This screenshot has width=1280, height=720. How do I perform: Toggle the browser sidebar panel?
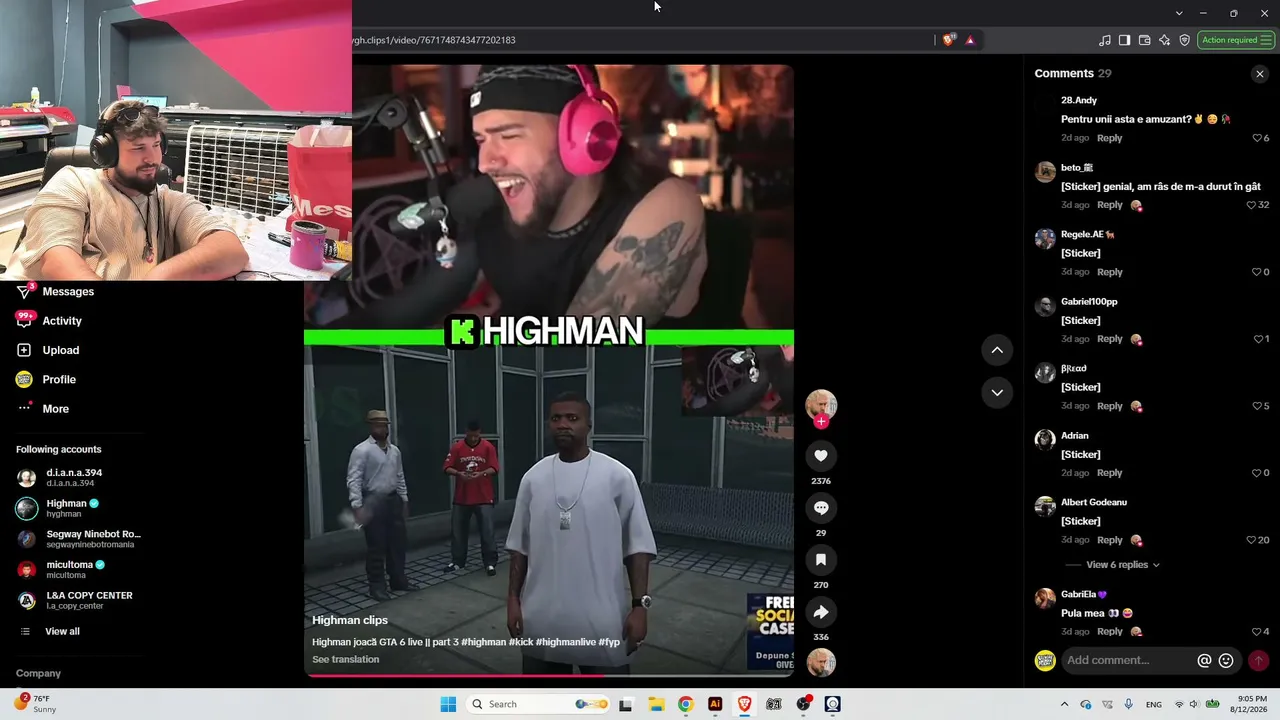click(x=1125, y=40)
